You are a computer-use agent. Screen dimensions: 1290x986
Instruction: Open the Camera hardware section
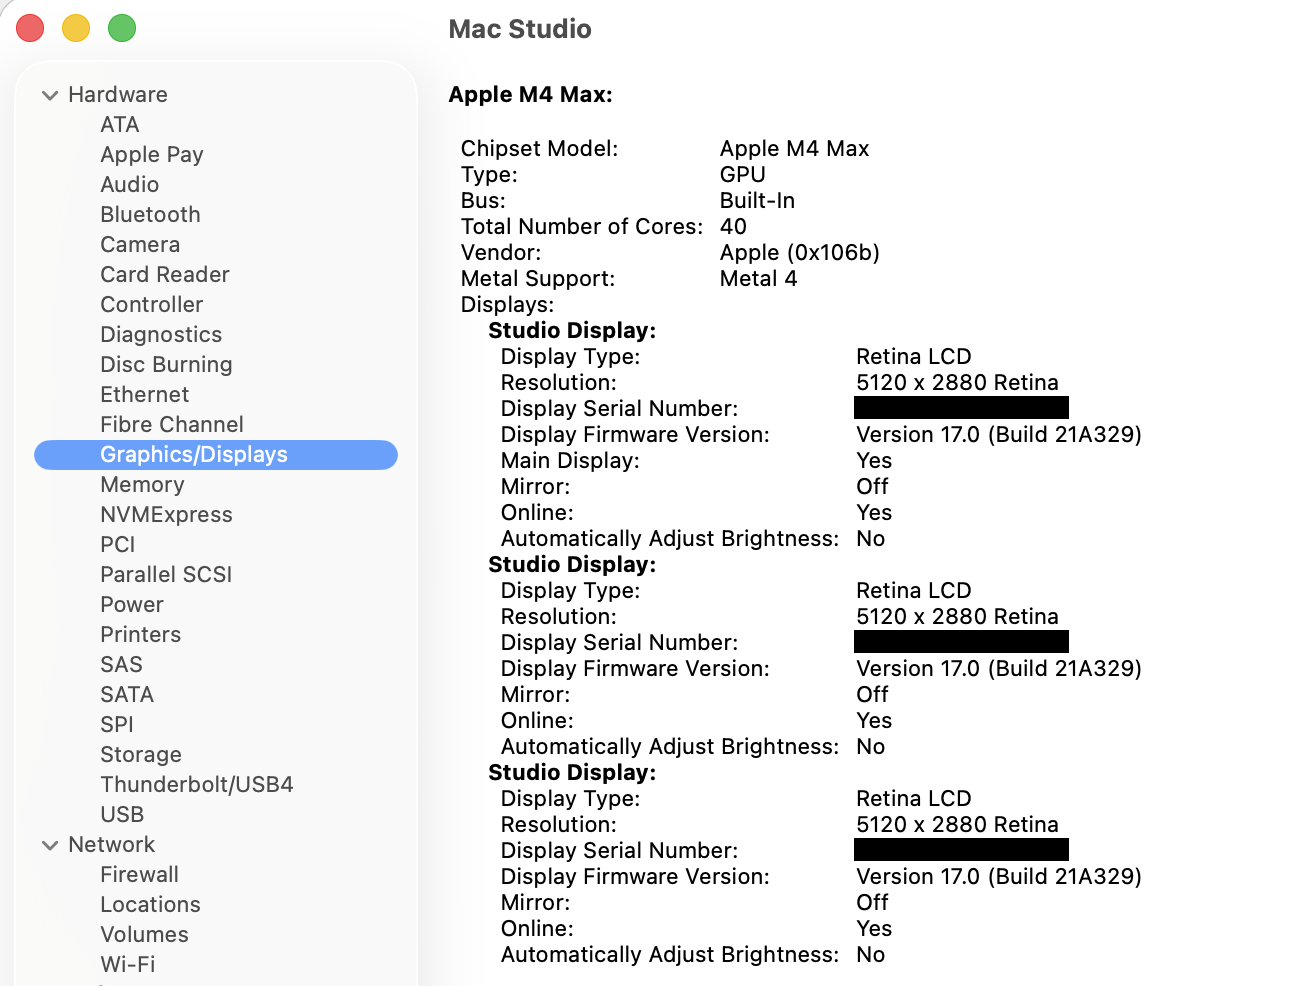140,244
